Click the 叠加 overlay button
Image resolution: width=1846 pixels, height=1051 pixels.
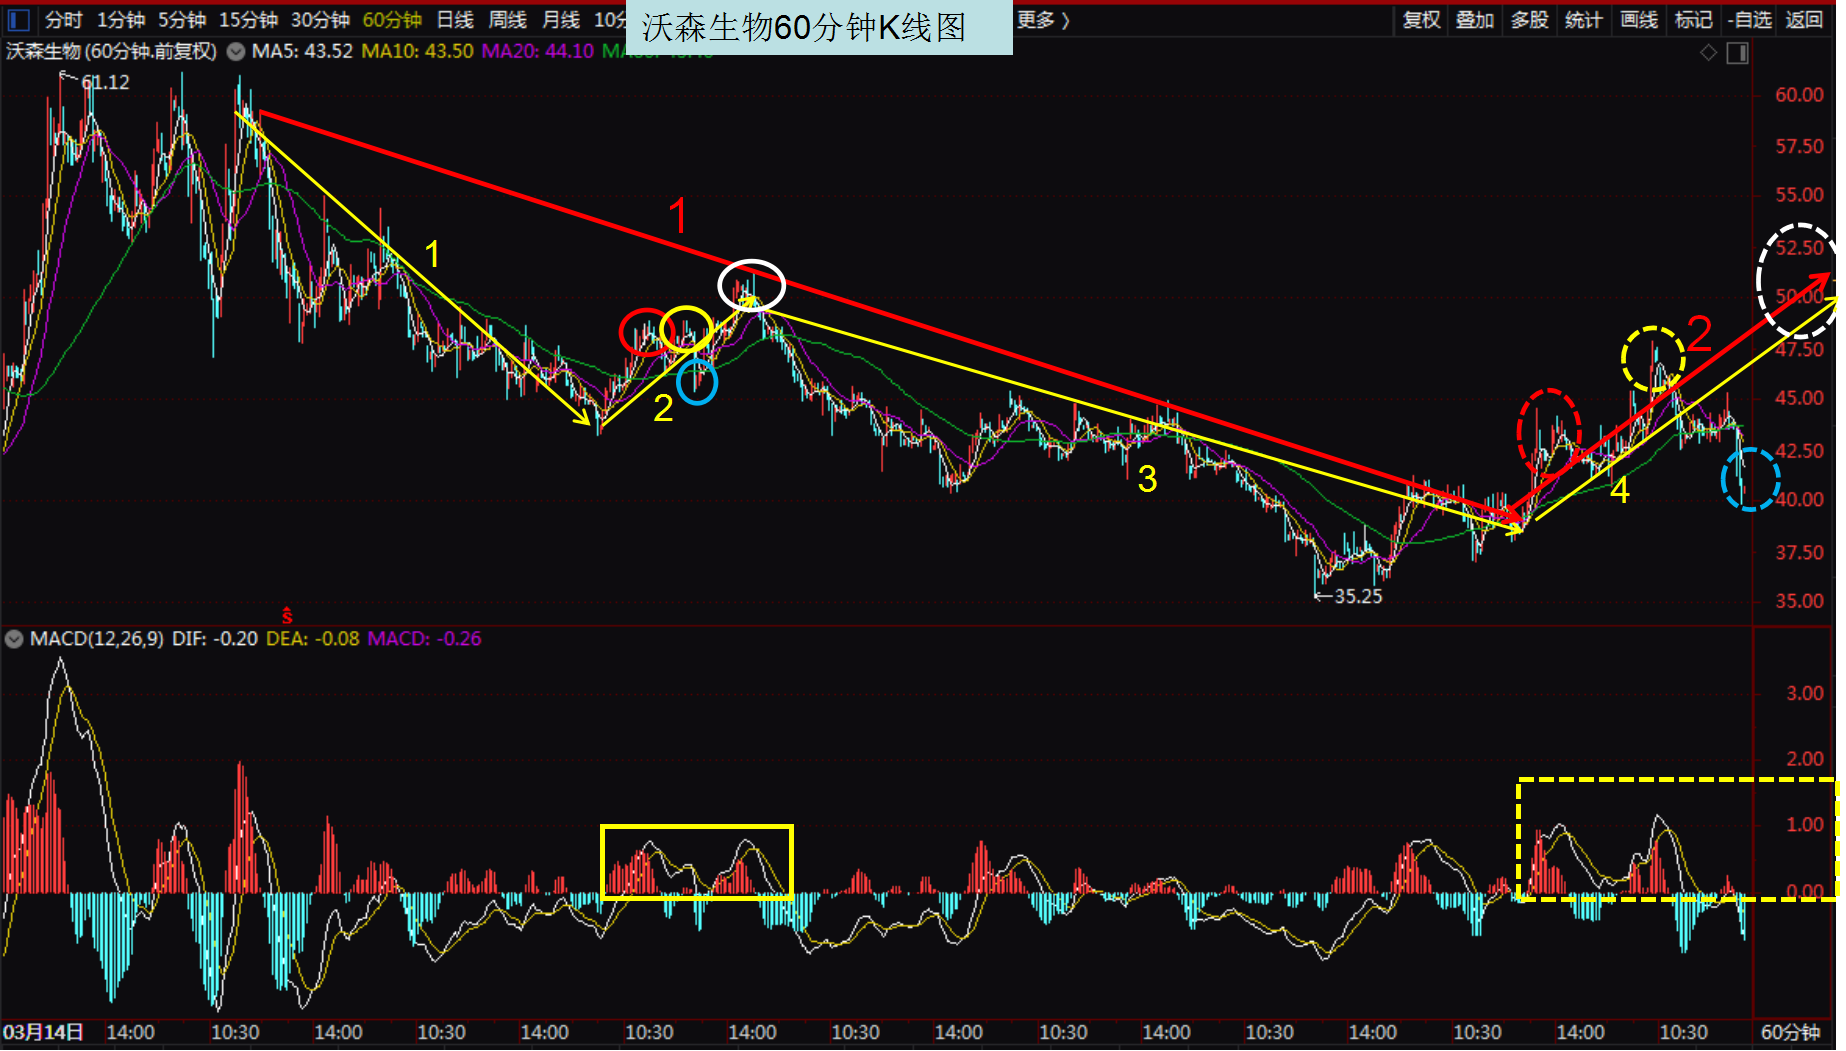(1475, 20)
